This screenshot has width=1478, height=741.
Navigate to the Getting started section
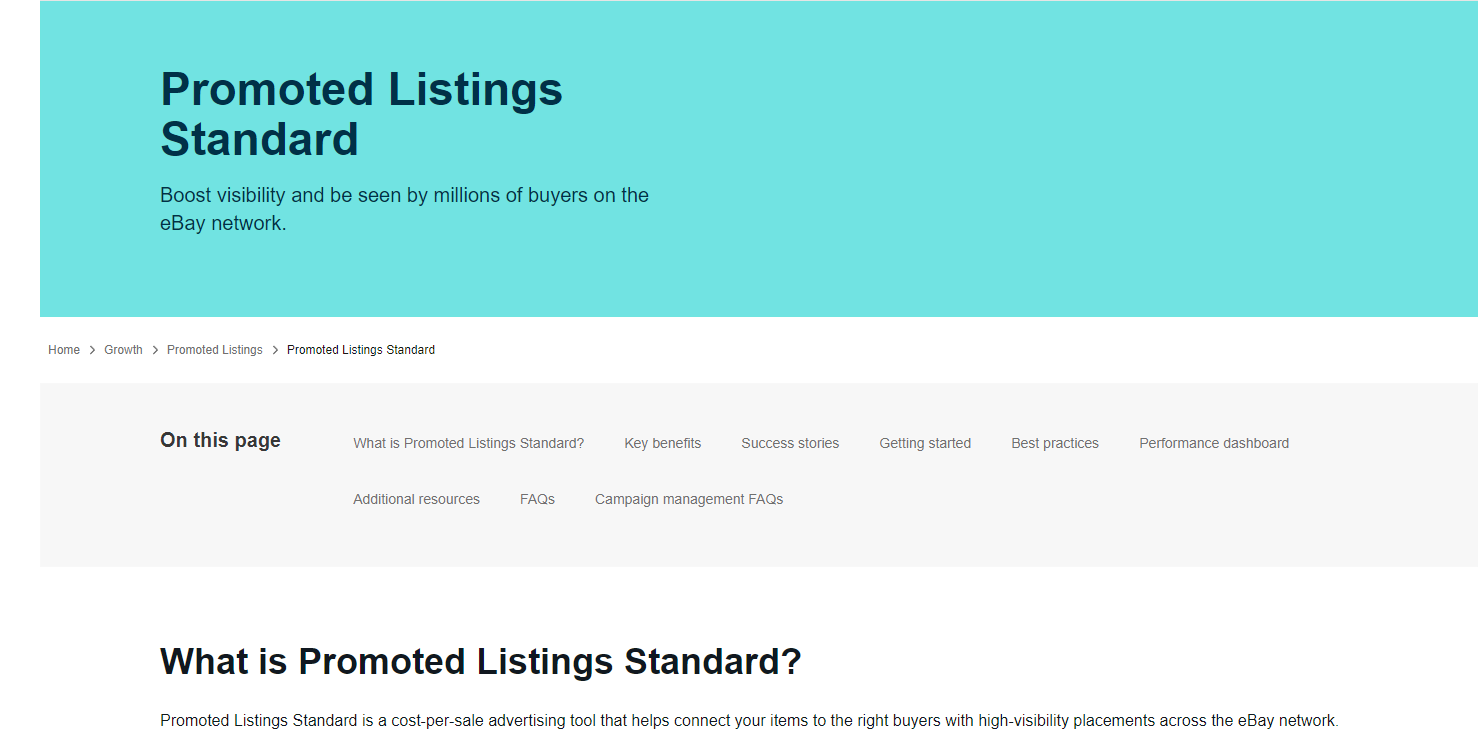coord(924,442)
